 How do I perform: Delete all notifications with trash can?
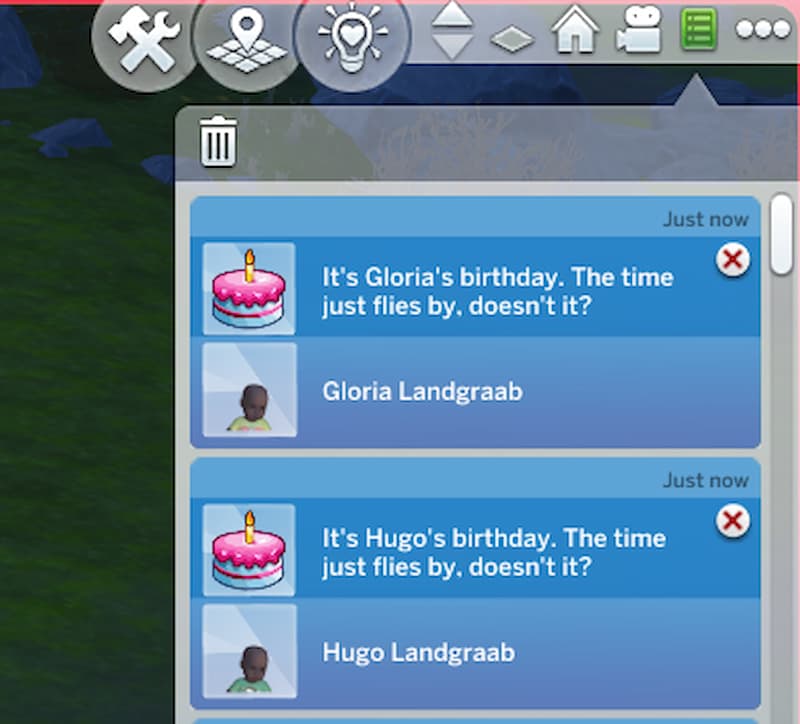pyautogui.click(x=218, y=141)
